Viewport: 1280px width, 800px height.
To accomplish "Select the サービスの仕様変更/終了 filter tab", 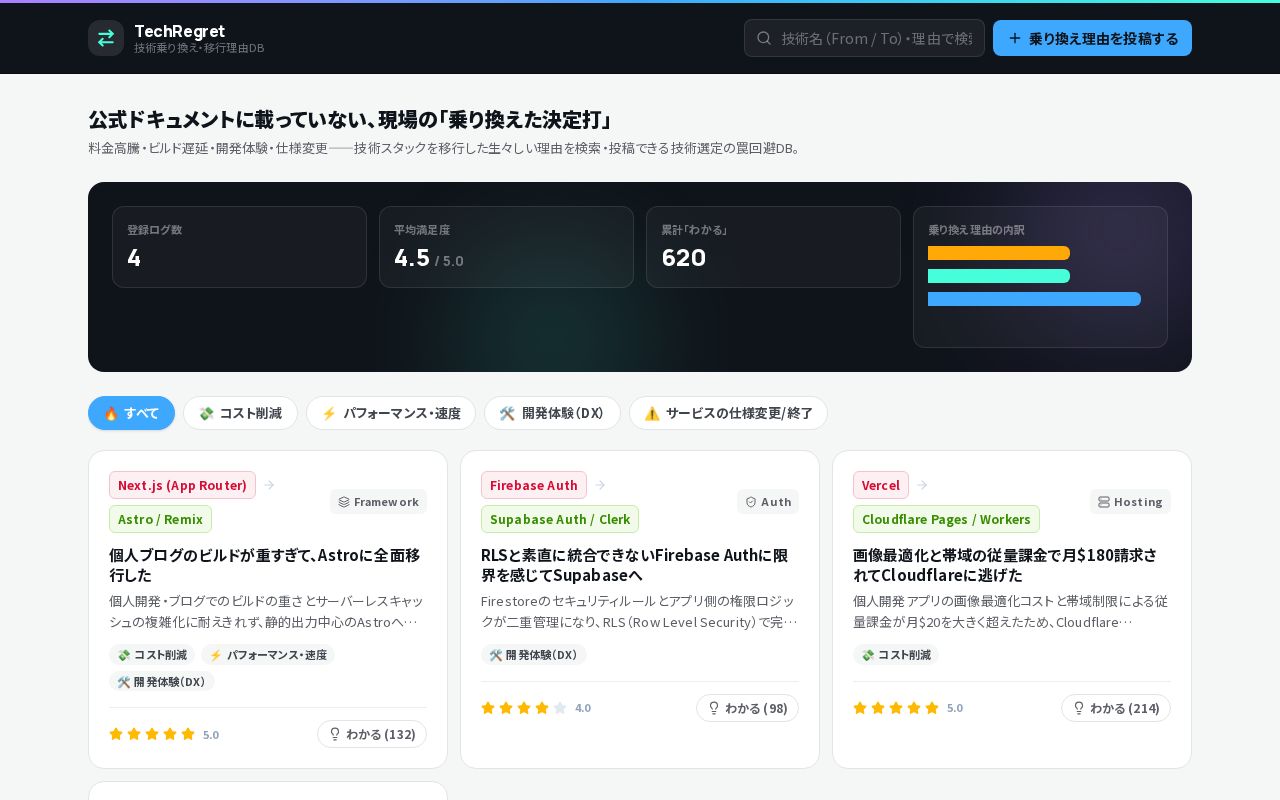I will [x=728, y=413].
